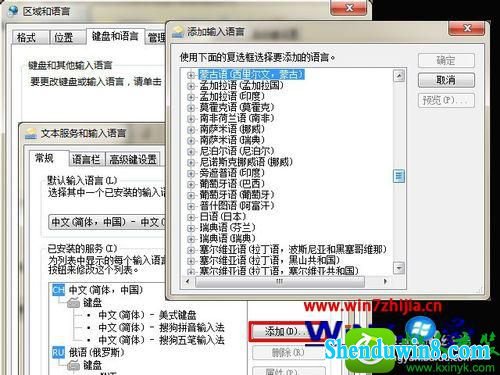Image resolution: width=500 pixels, height=375 pixels.
Task: Click 删除(R) button
Action: click(289, 353)
